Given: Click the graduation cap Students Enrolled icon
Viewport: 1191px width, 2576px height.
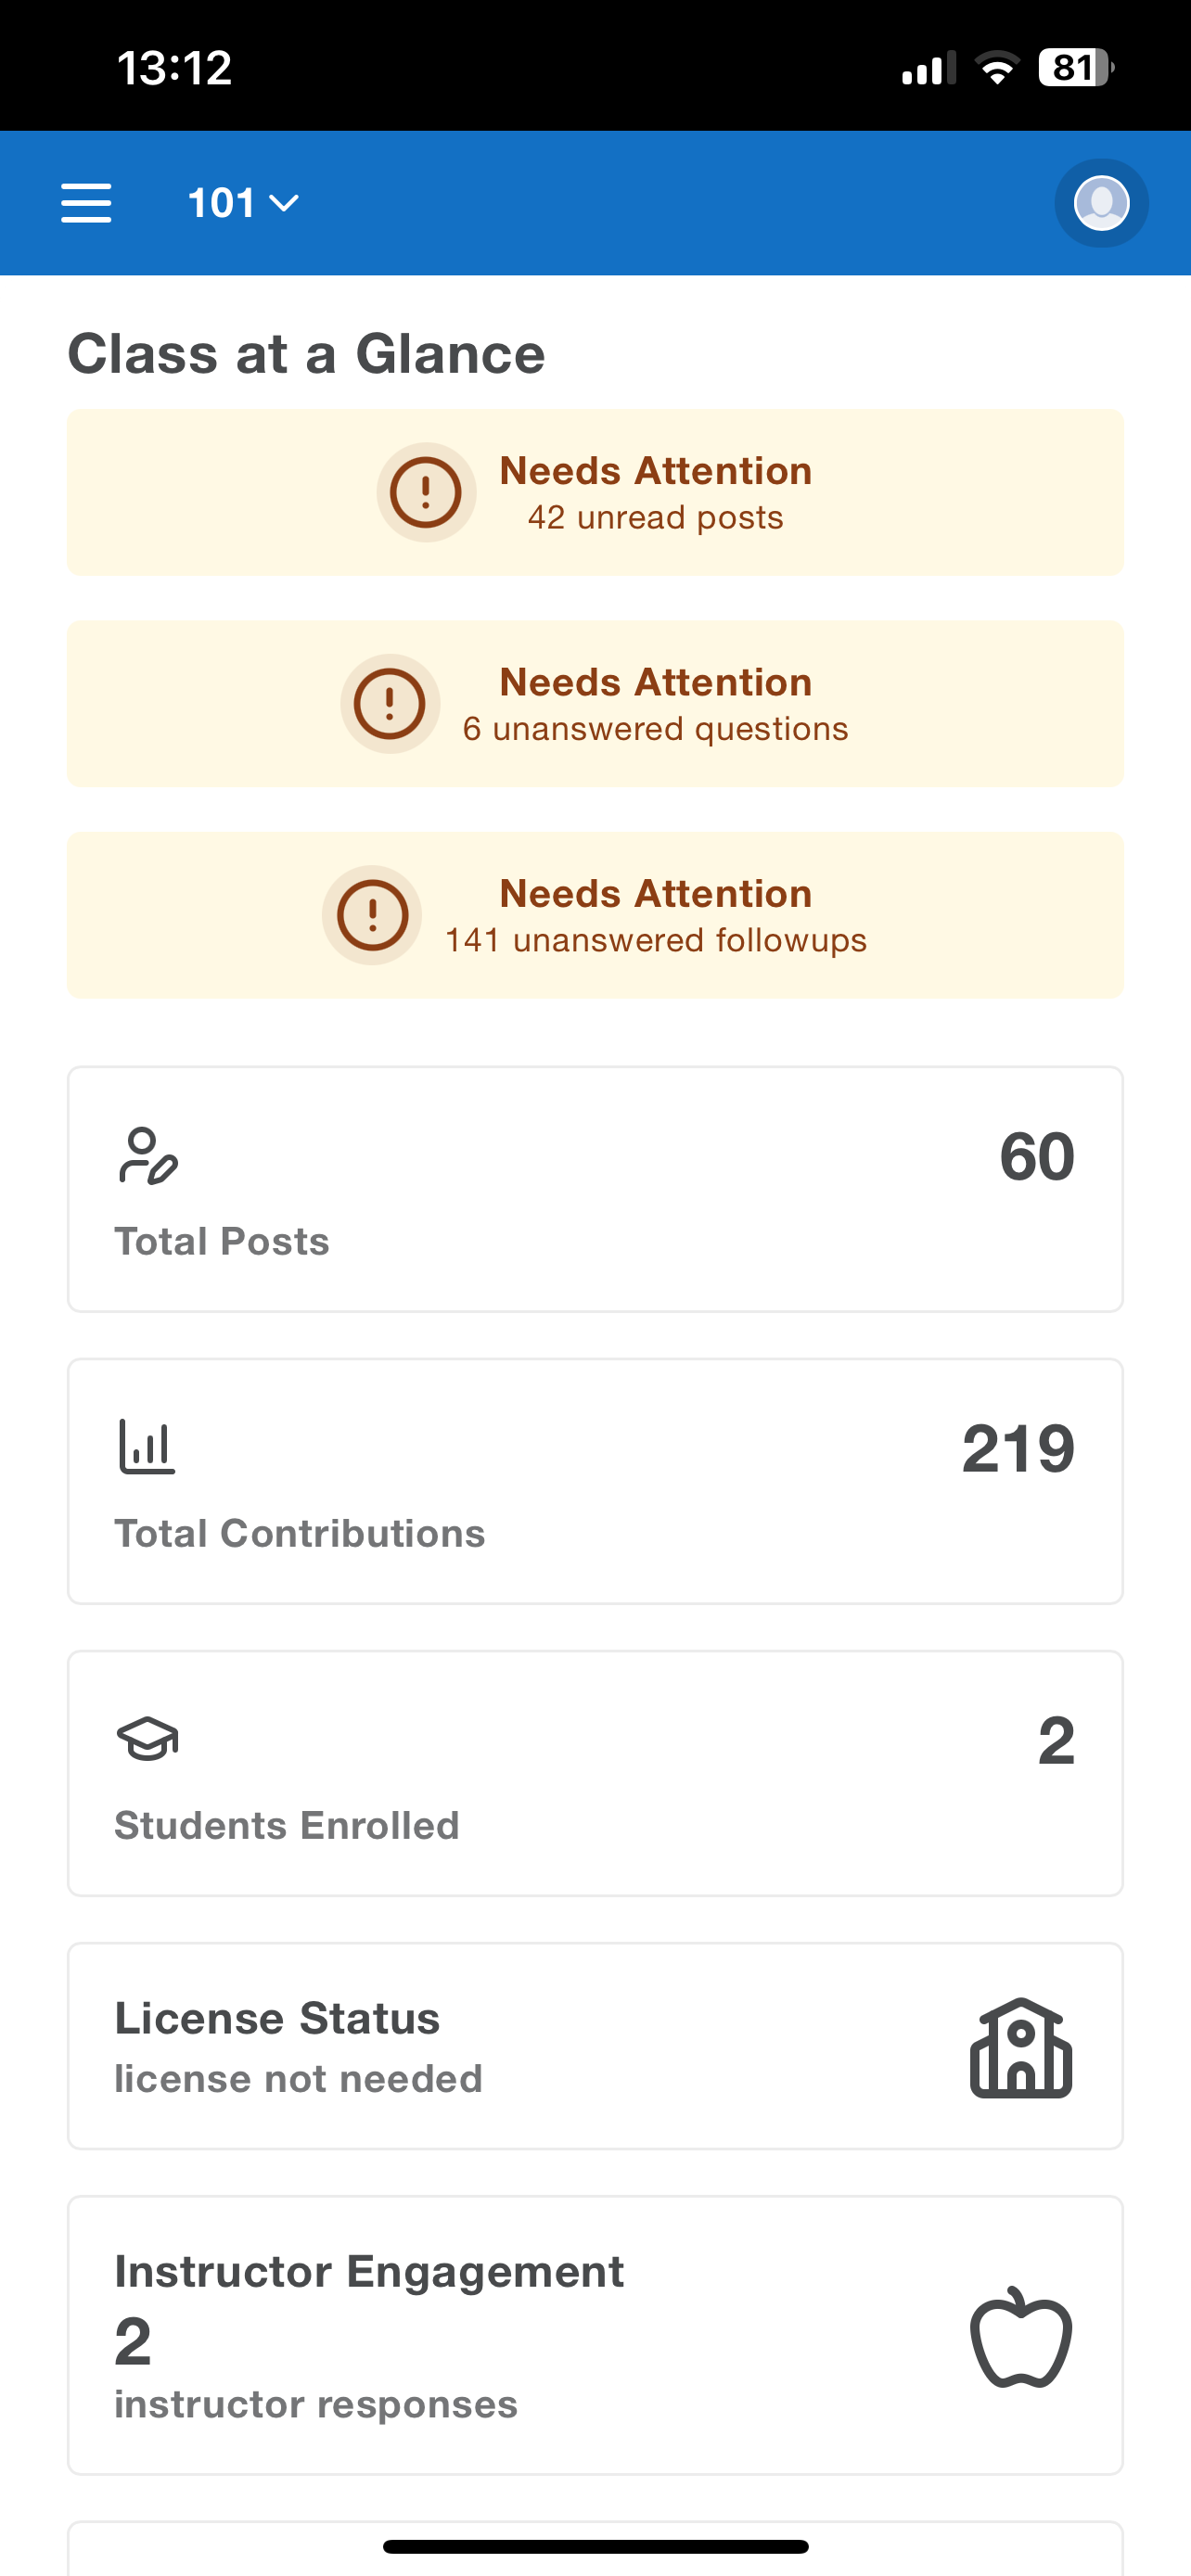Looking at the screenshot, I should point(147,1739).
